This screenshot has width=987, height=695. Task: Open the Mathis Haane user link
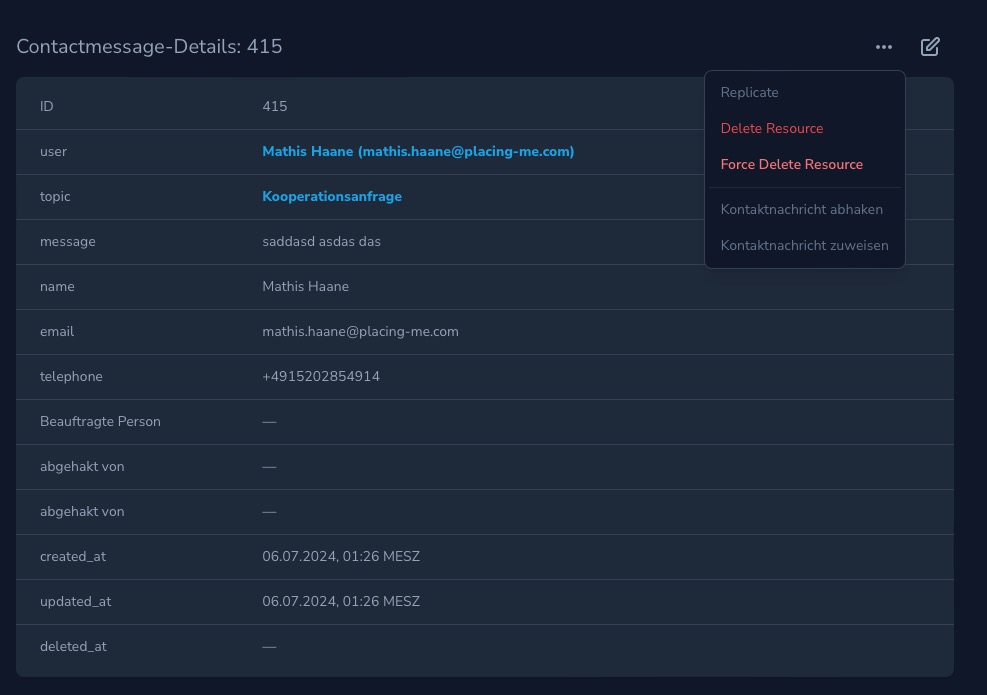pyautogui.click(x=417, y=152)
